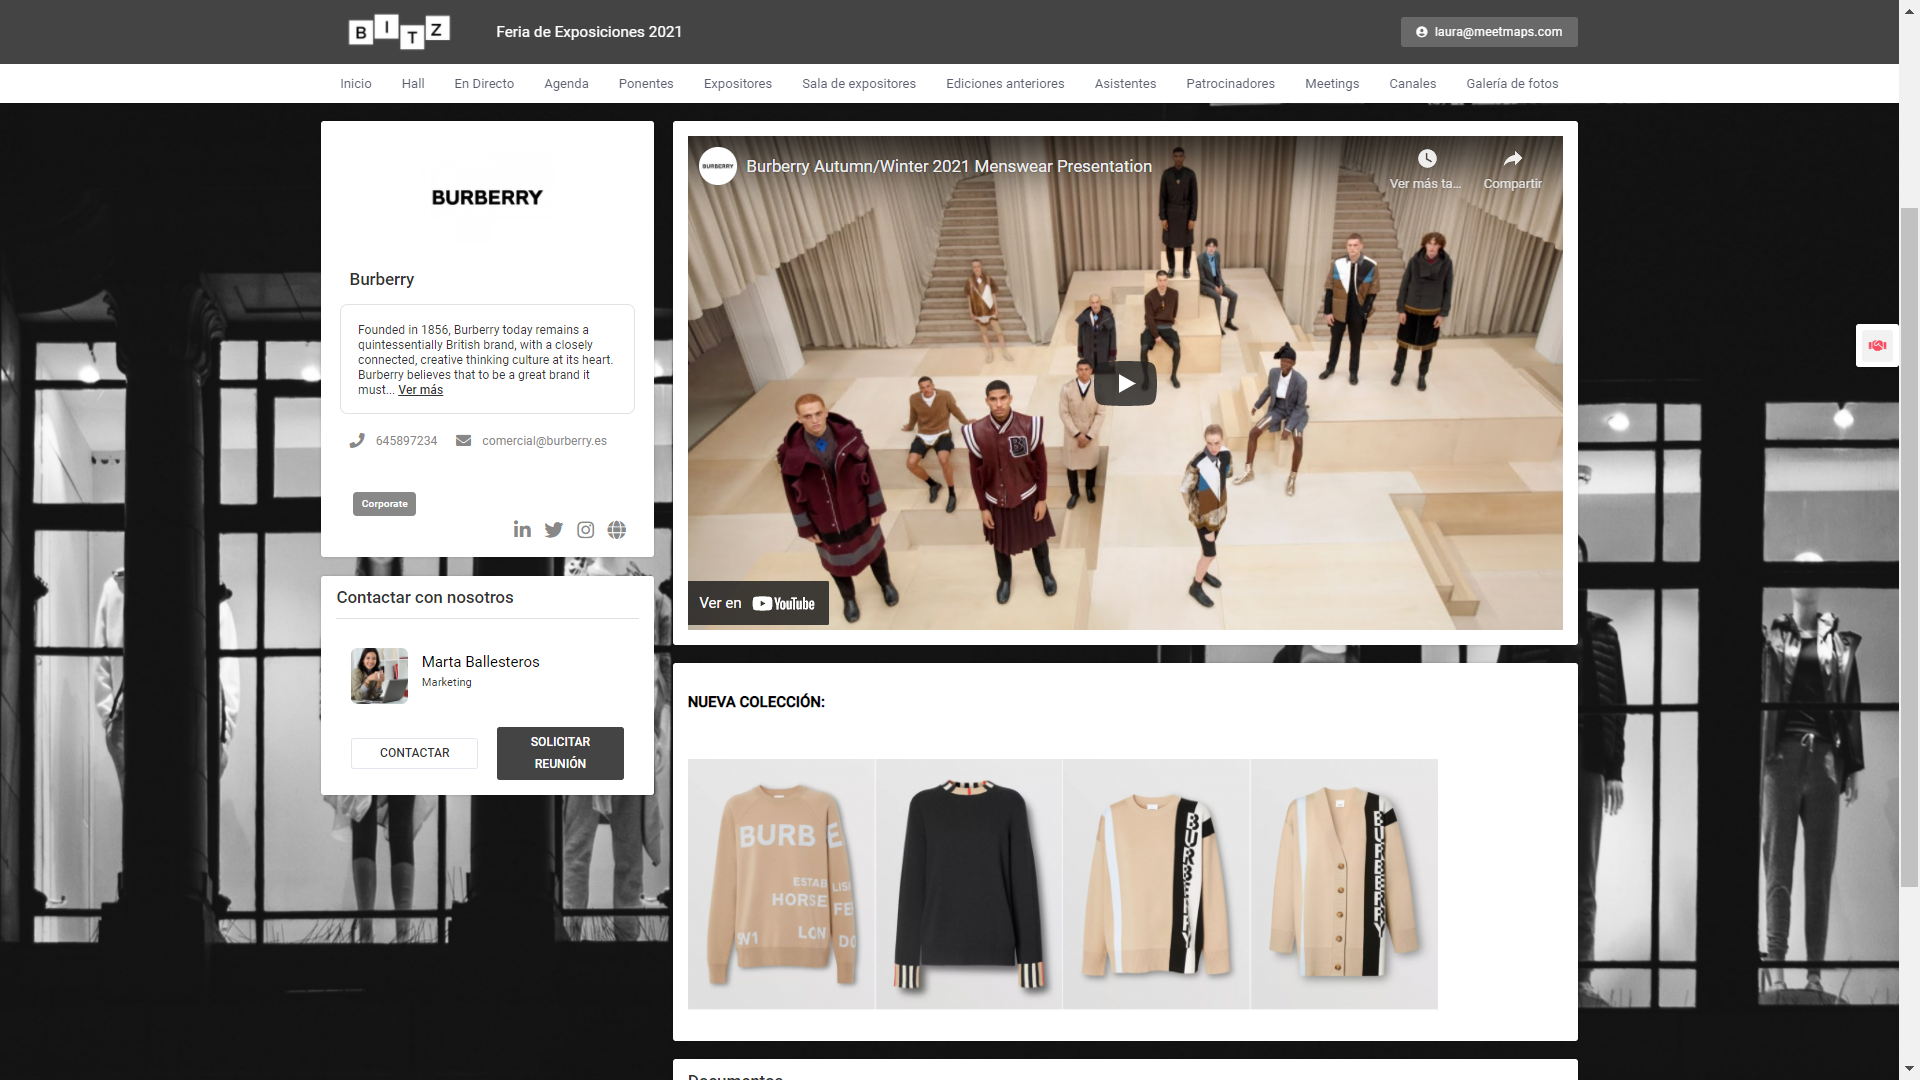
Task: Open Burberry Twitter profile icon
Action: [554, 530]
